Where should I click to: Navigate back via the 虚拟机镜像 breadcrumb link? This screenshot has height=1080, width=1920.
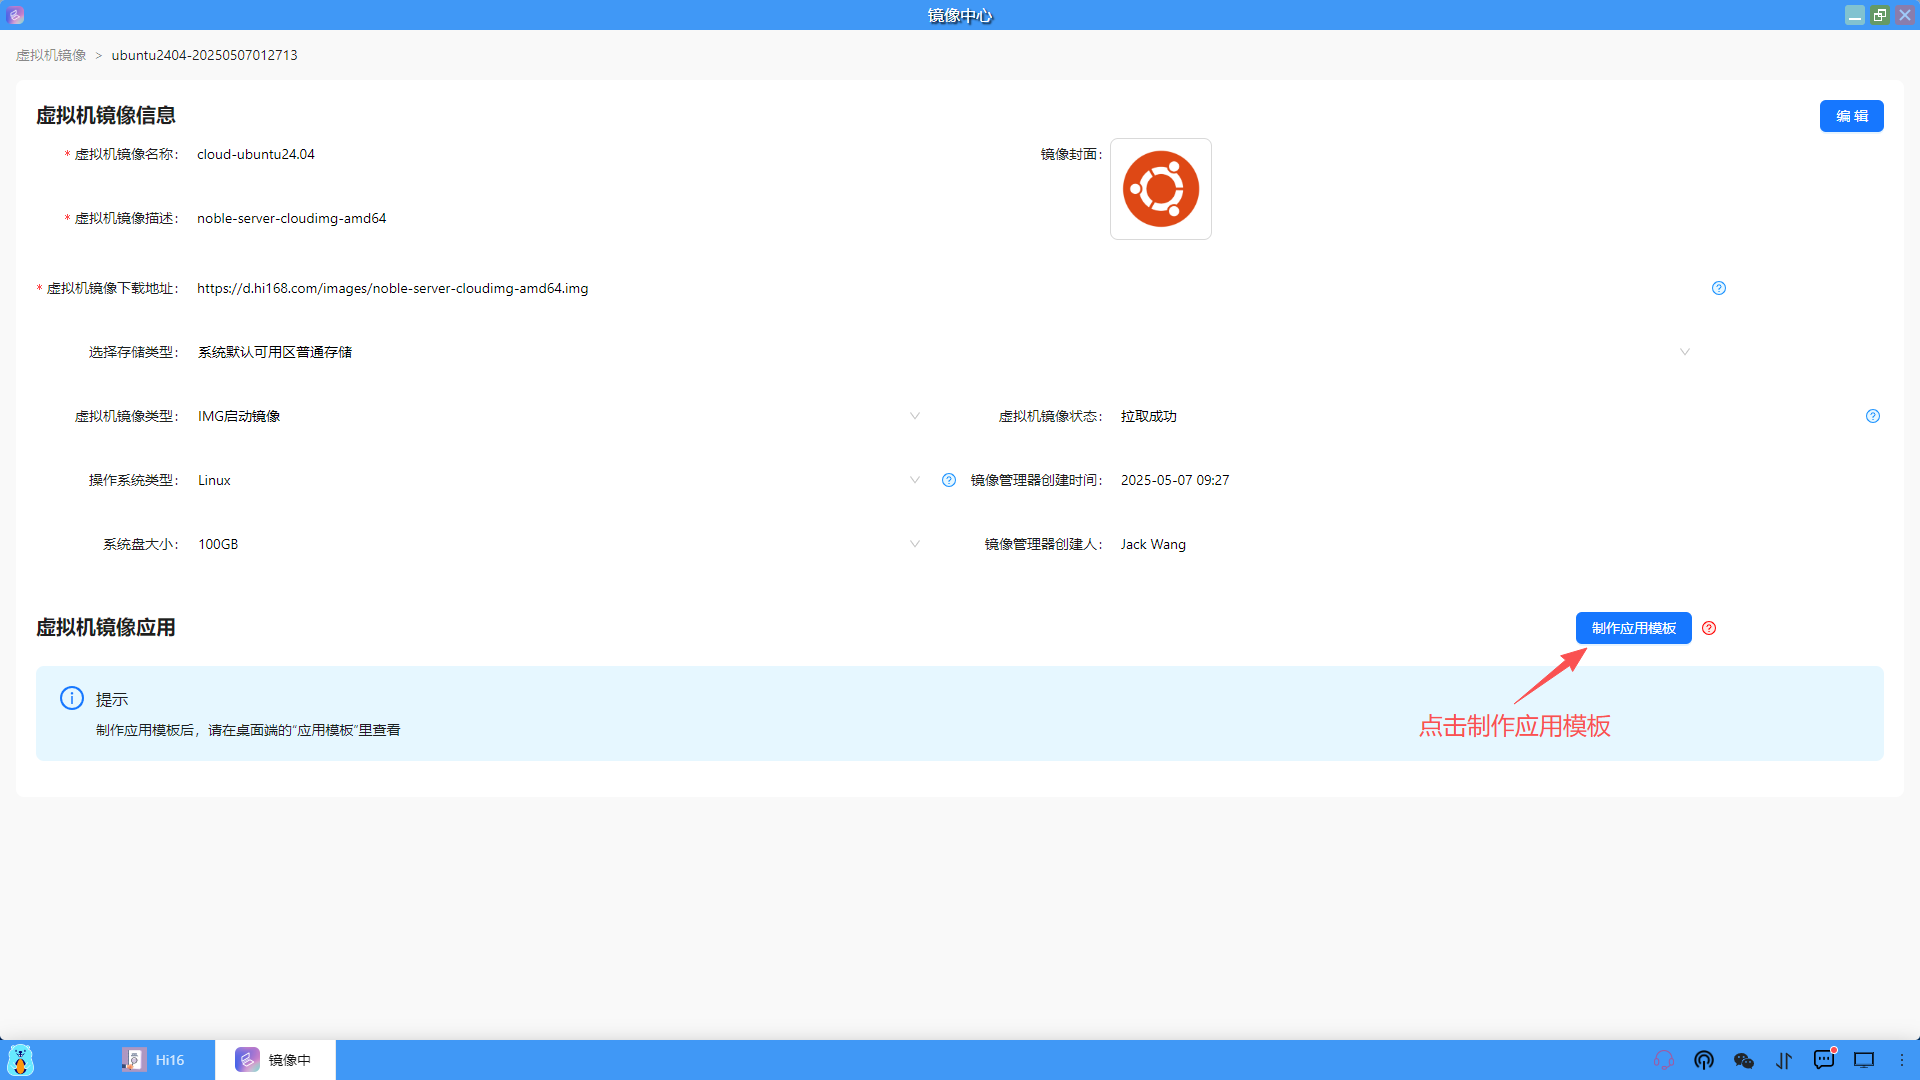click(51, 55)
